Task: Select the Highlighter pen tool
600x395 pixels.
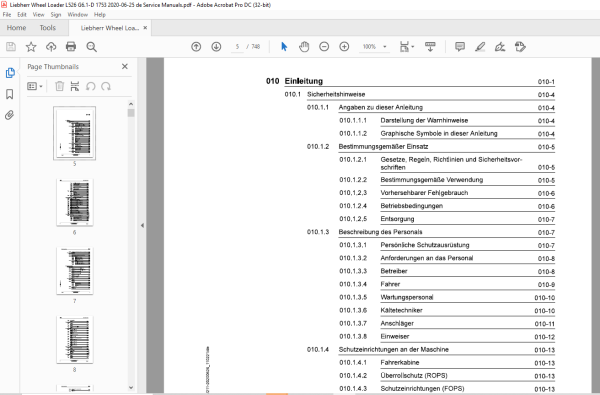Action: (x=480, y=47)
